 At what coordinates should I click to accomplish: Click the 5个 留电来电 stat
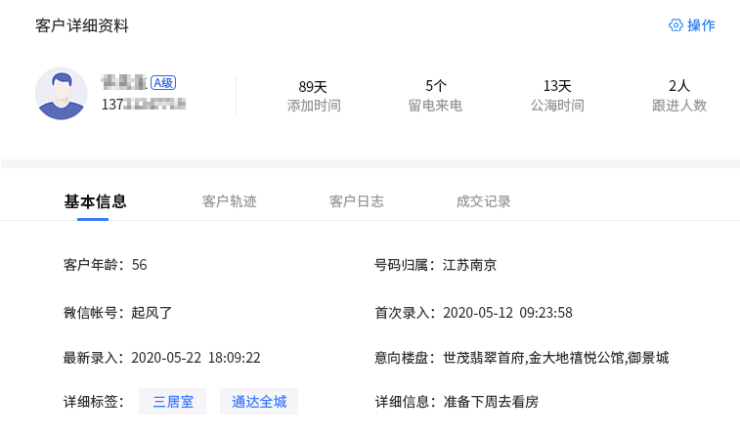pos(435,95)
